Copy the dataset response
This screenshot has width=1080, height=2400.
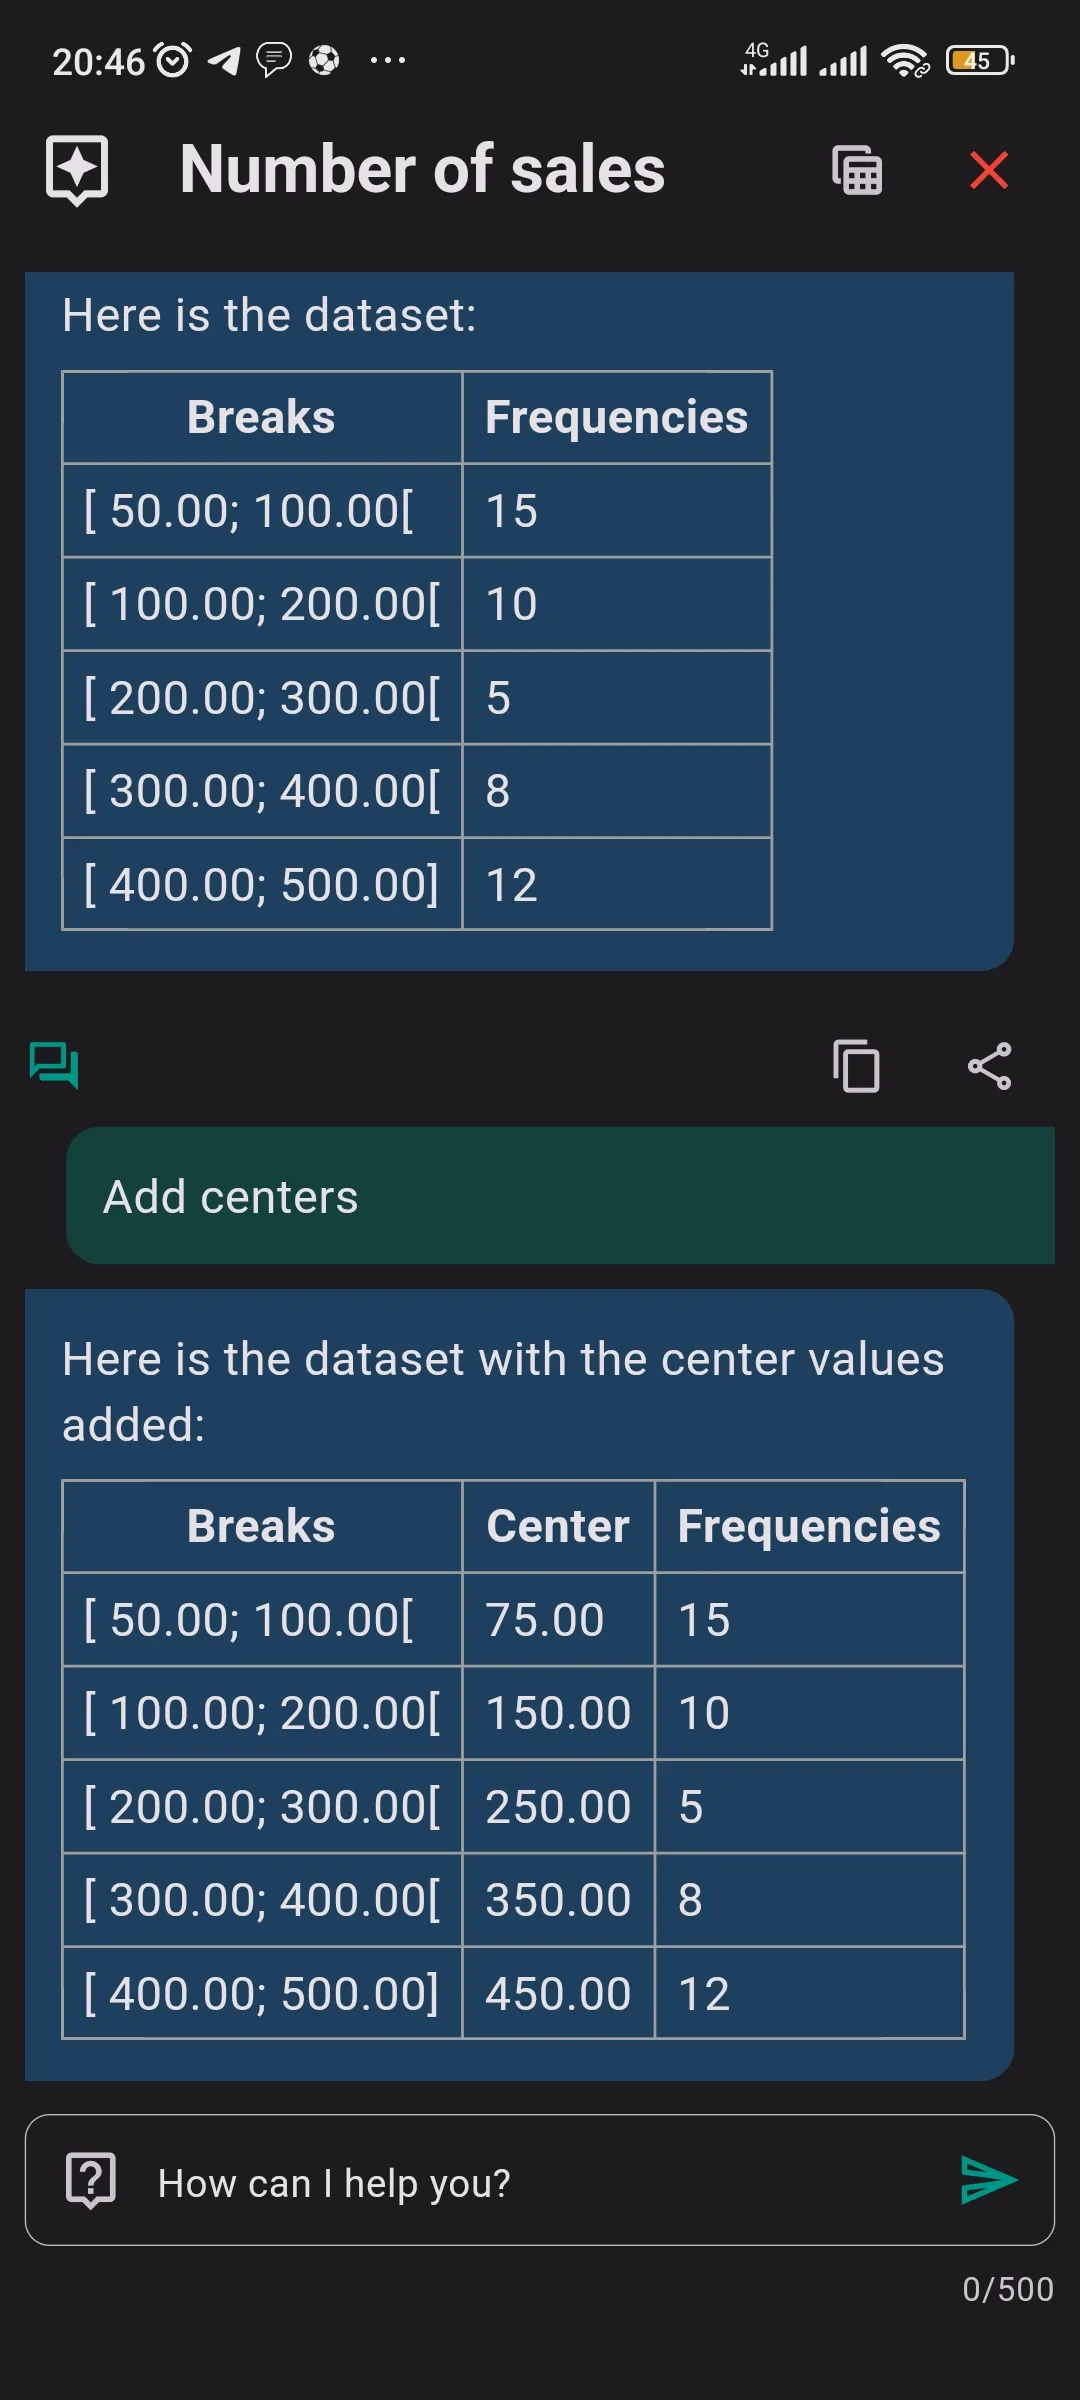857,1066
